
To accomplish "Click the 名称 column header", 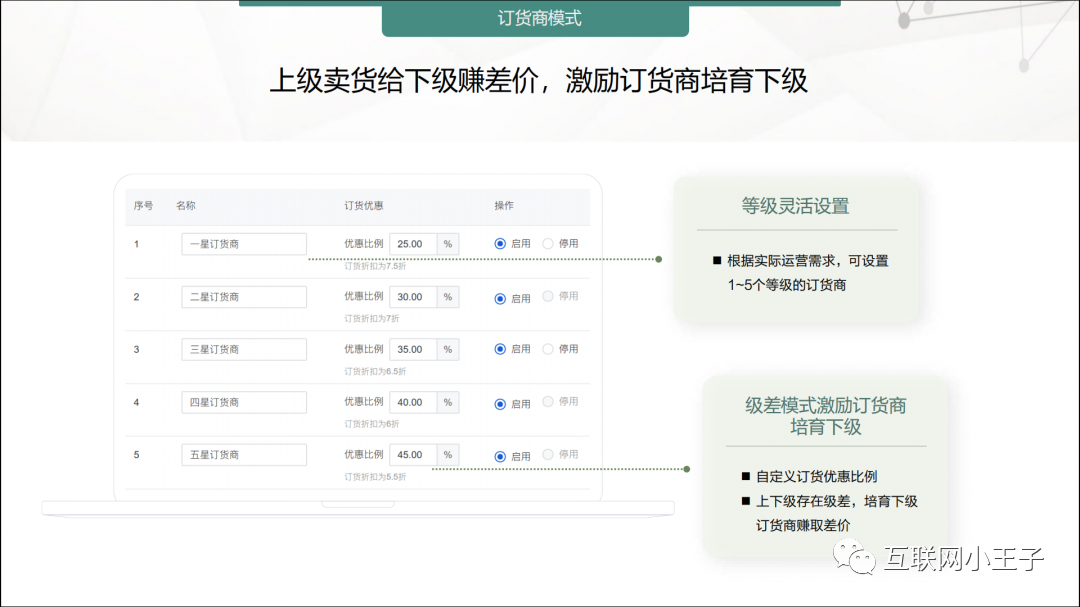I will coord(186,205).
